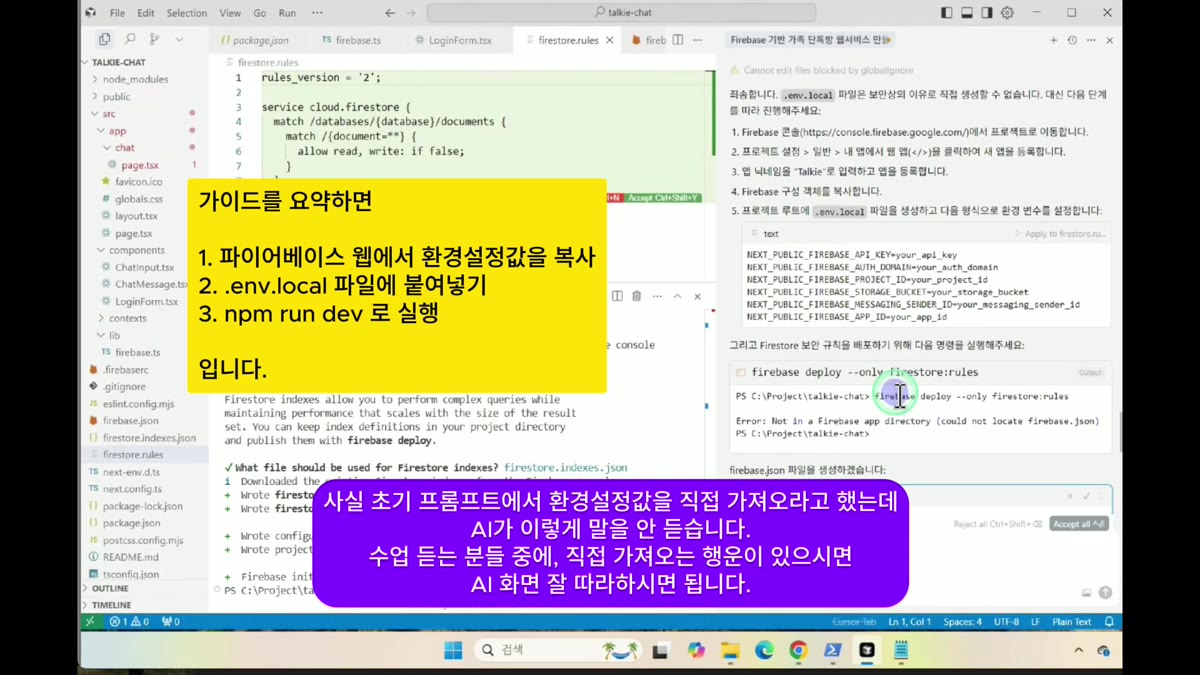Click UTF-8 encoding in status bar

click(1006, 621)
